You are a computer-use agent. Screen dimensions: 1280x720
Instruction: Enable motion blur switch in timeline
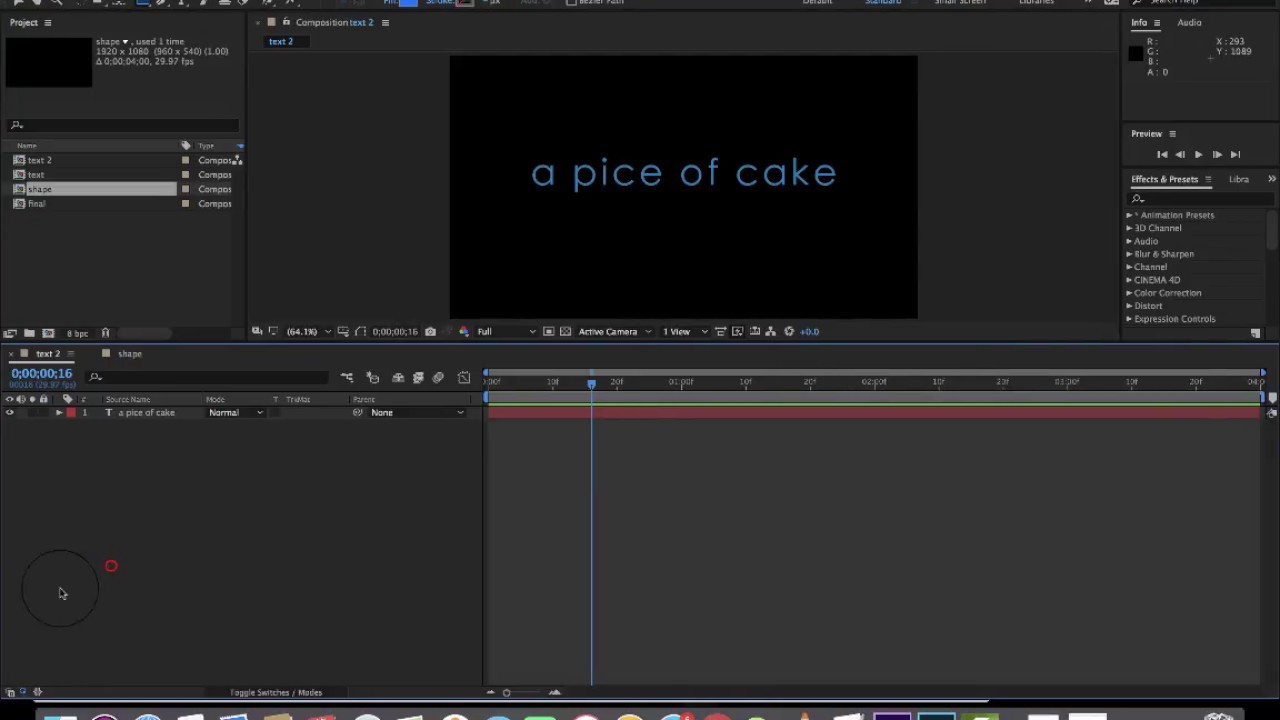438,377
